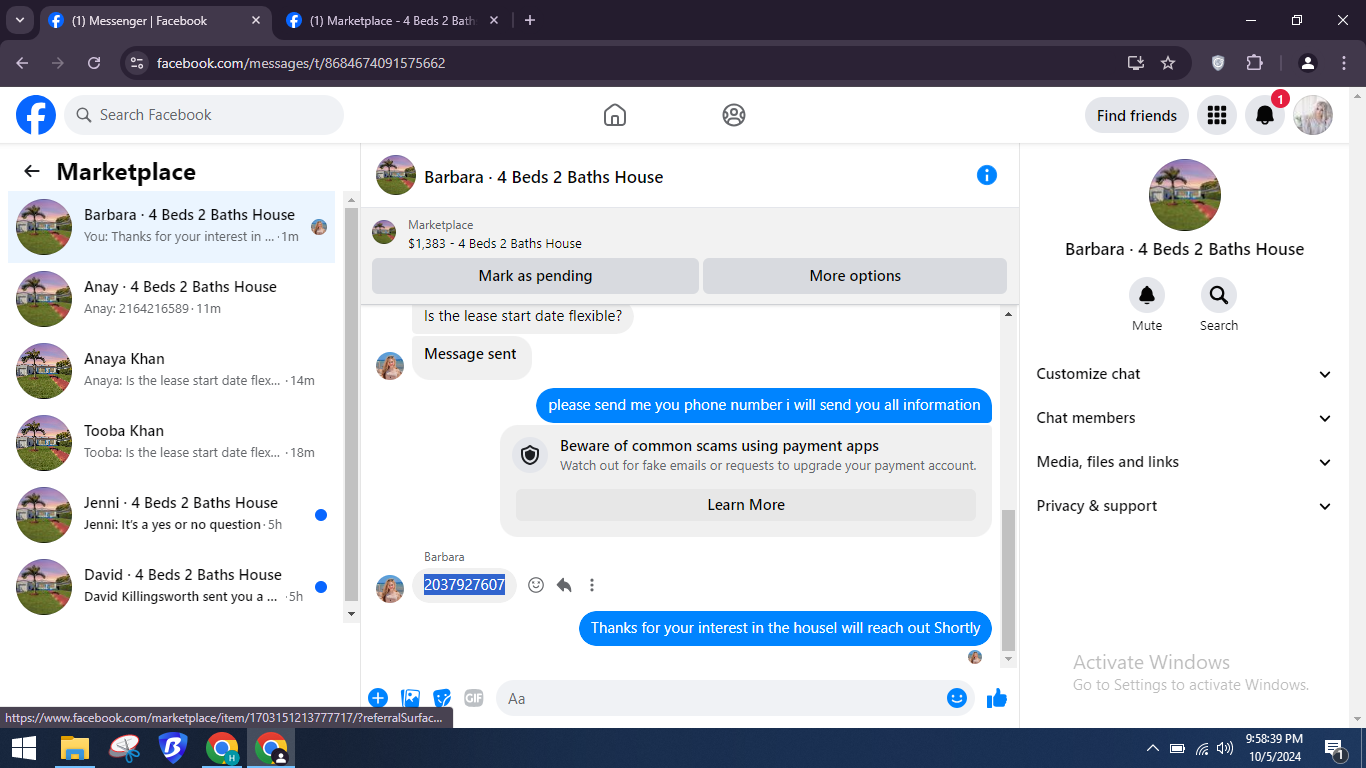Reply to the 2037927607 message

tap(564, 585)
